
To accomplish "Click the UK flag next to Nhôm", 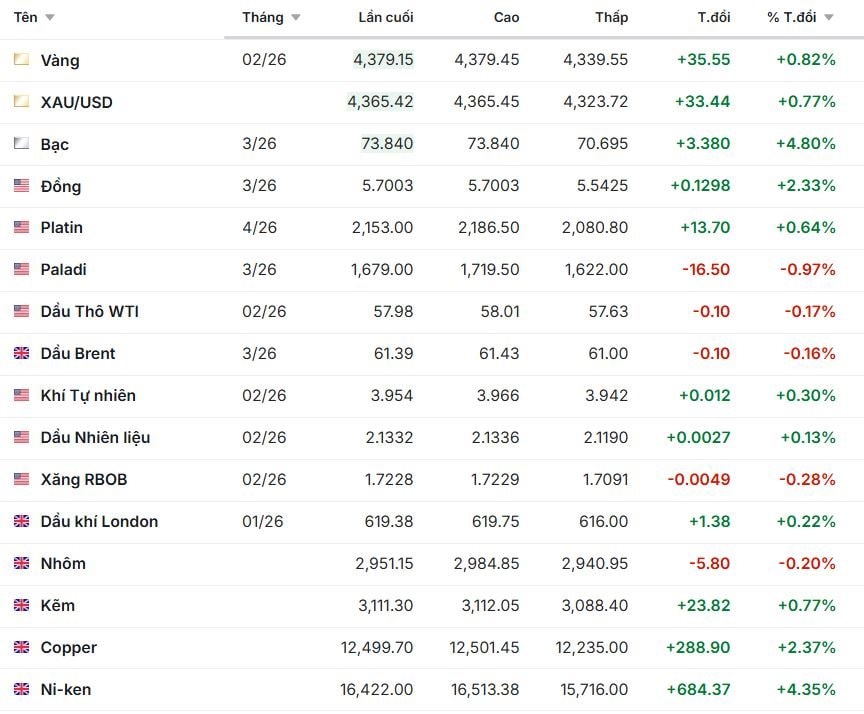I will pyautogui.click(x=21, y=563).
